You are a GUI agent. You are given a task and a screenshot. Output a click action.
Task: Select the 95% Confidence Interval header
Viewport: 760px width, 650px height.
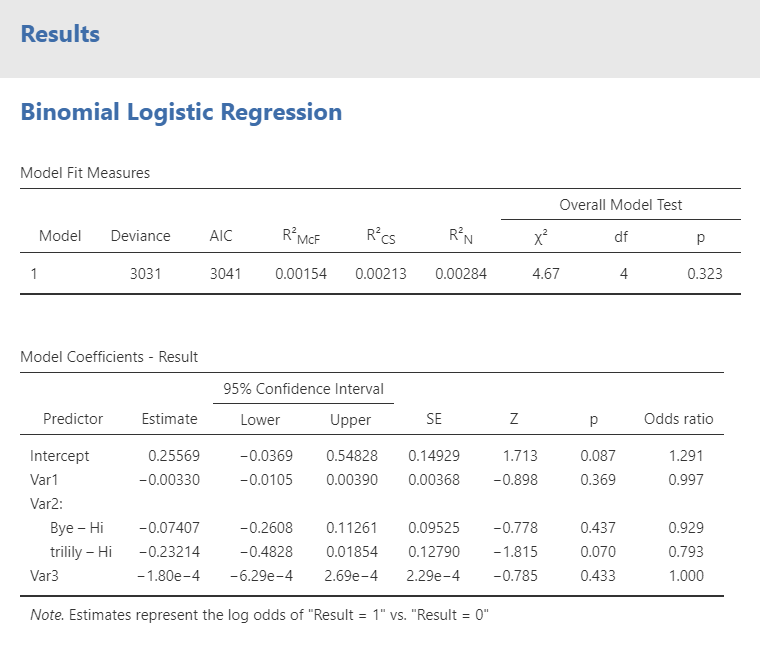click(304, 389)
